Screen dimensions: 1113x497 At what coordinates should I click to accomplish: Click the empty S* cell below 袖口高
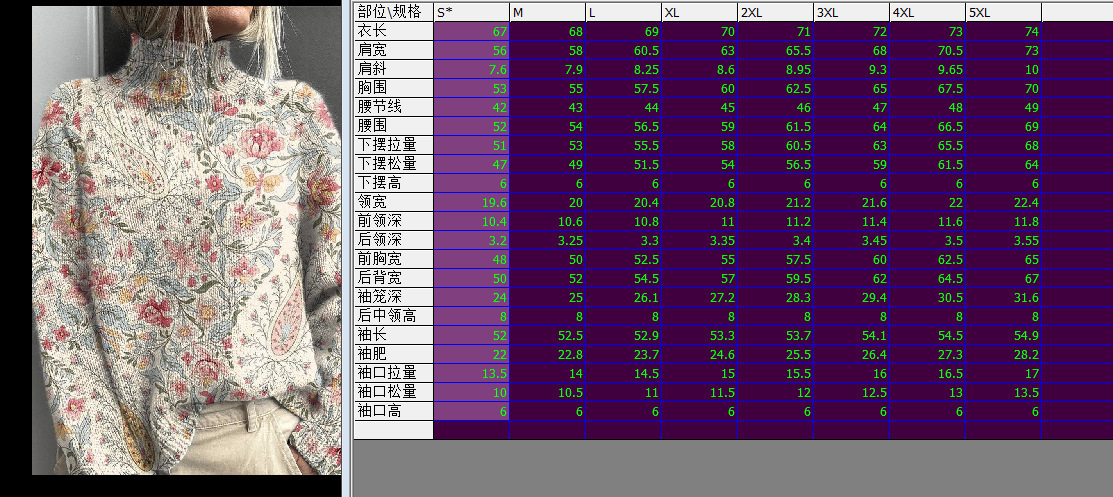(472, 430)
